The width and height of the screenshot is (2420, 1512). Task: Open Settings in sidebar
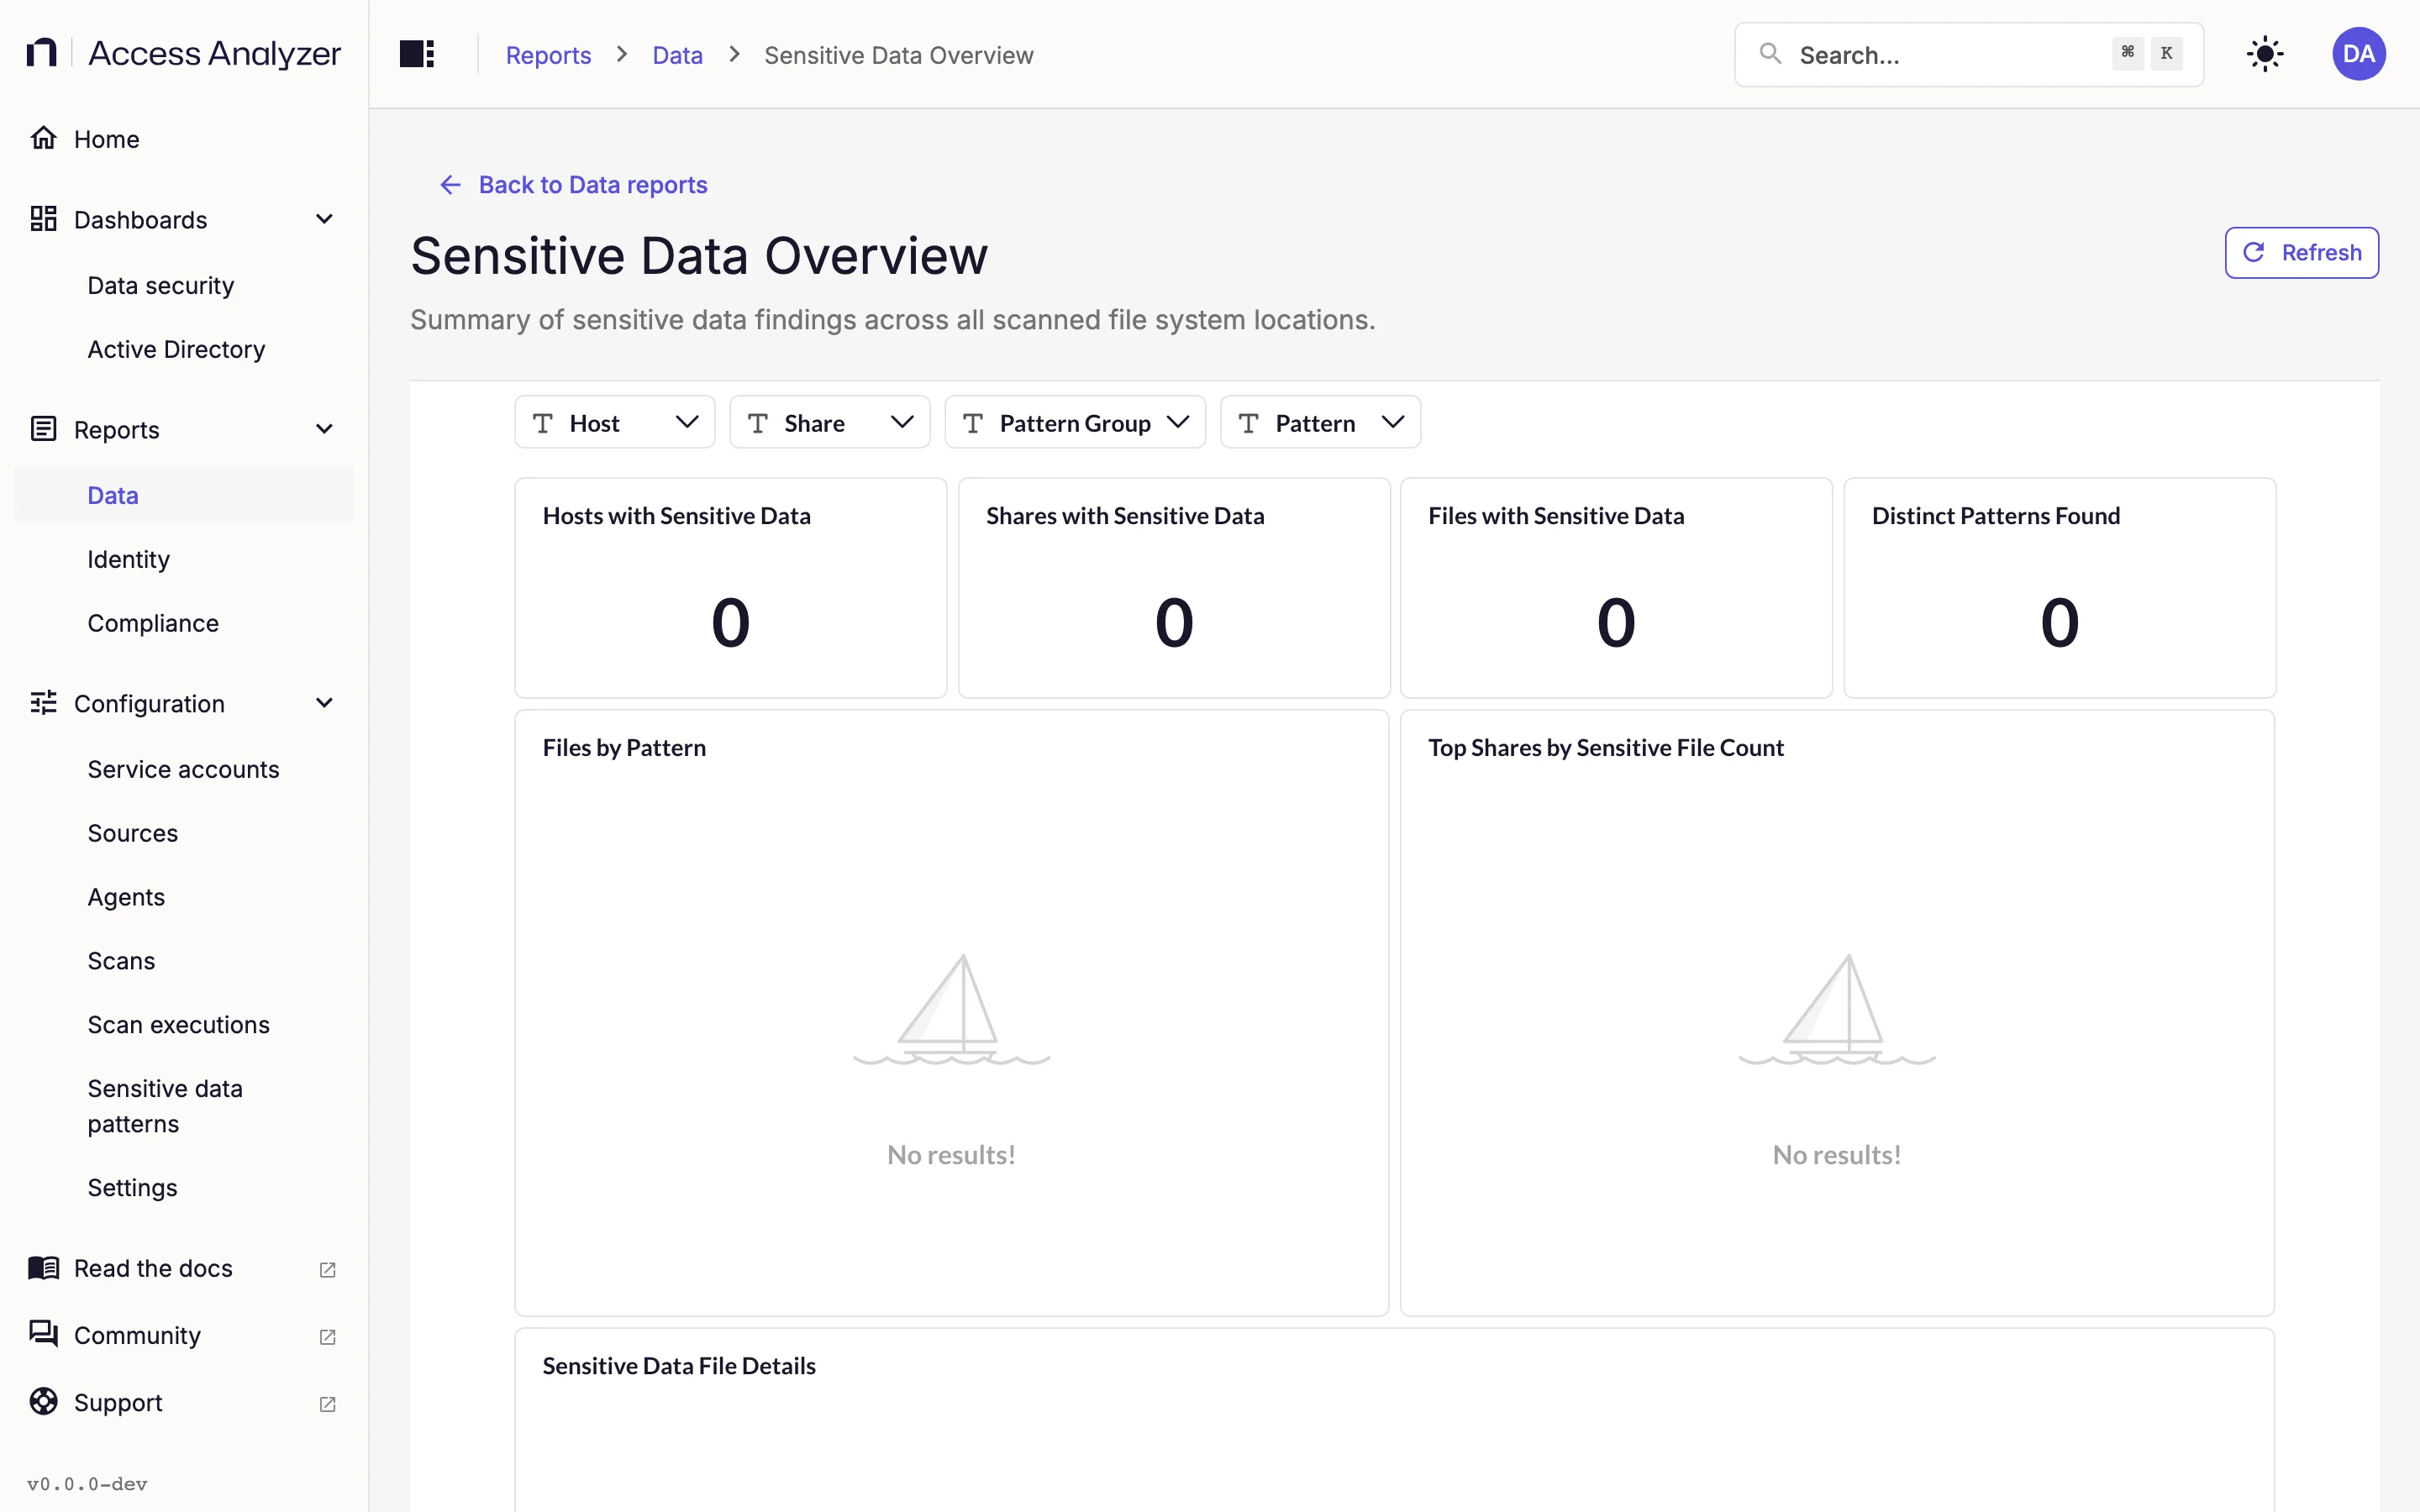pyautogui.click(x=184, y=1188)
